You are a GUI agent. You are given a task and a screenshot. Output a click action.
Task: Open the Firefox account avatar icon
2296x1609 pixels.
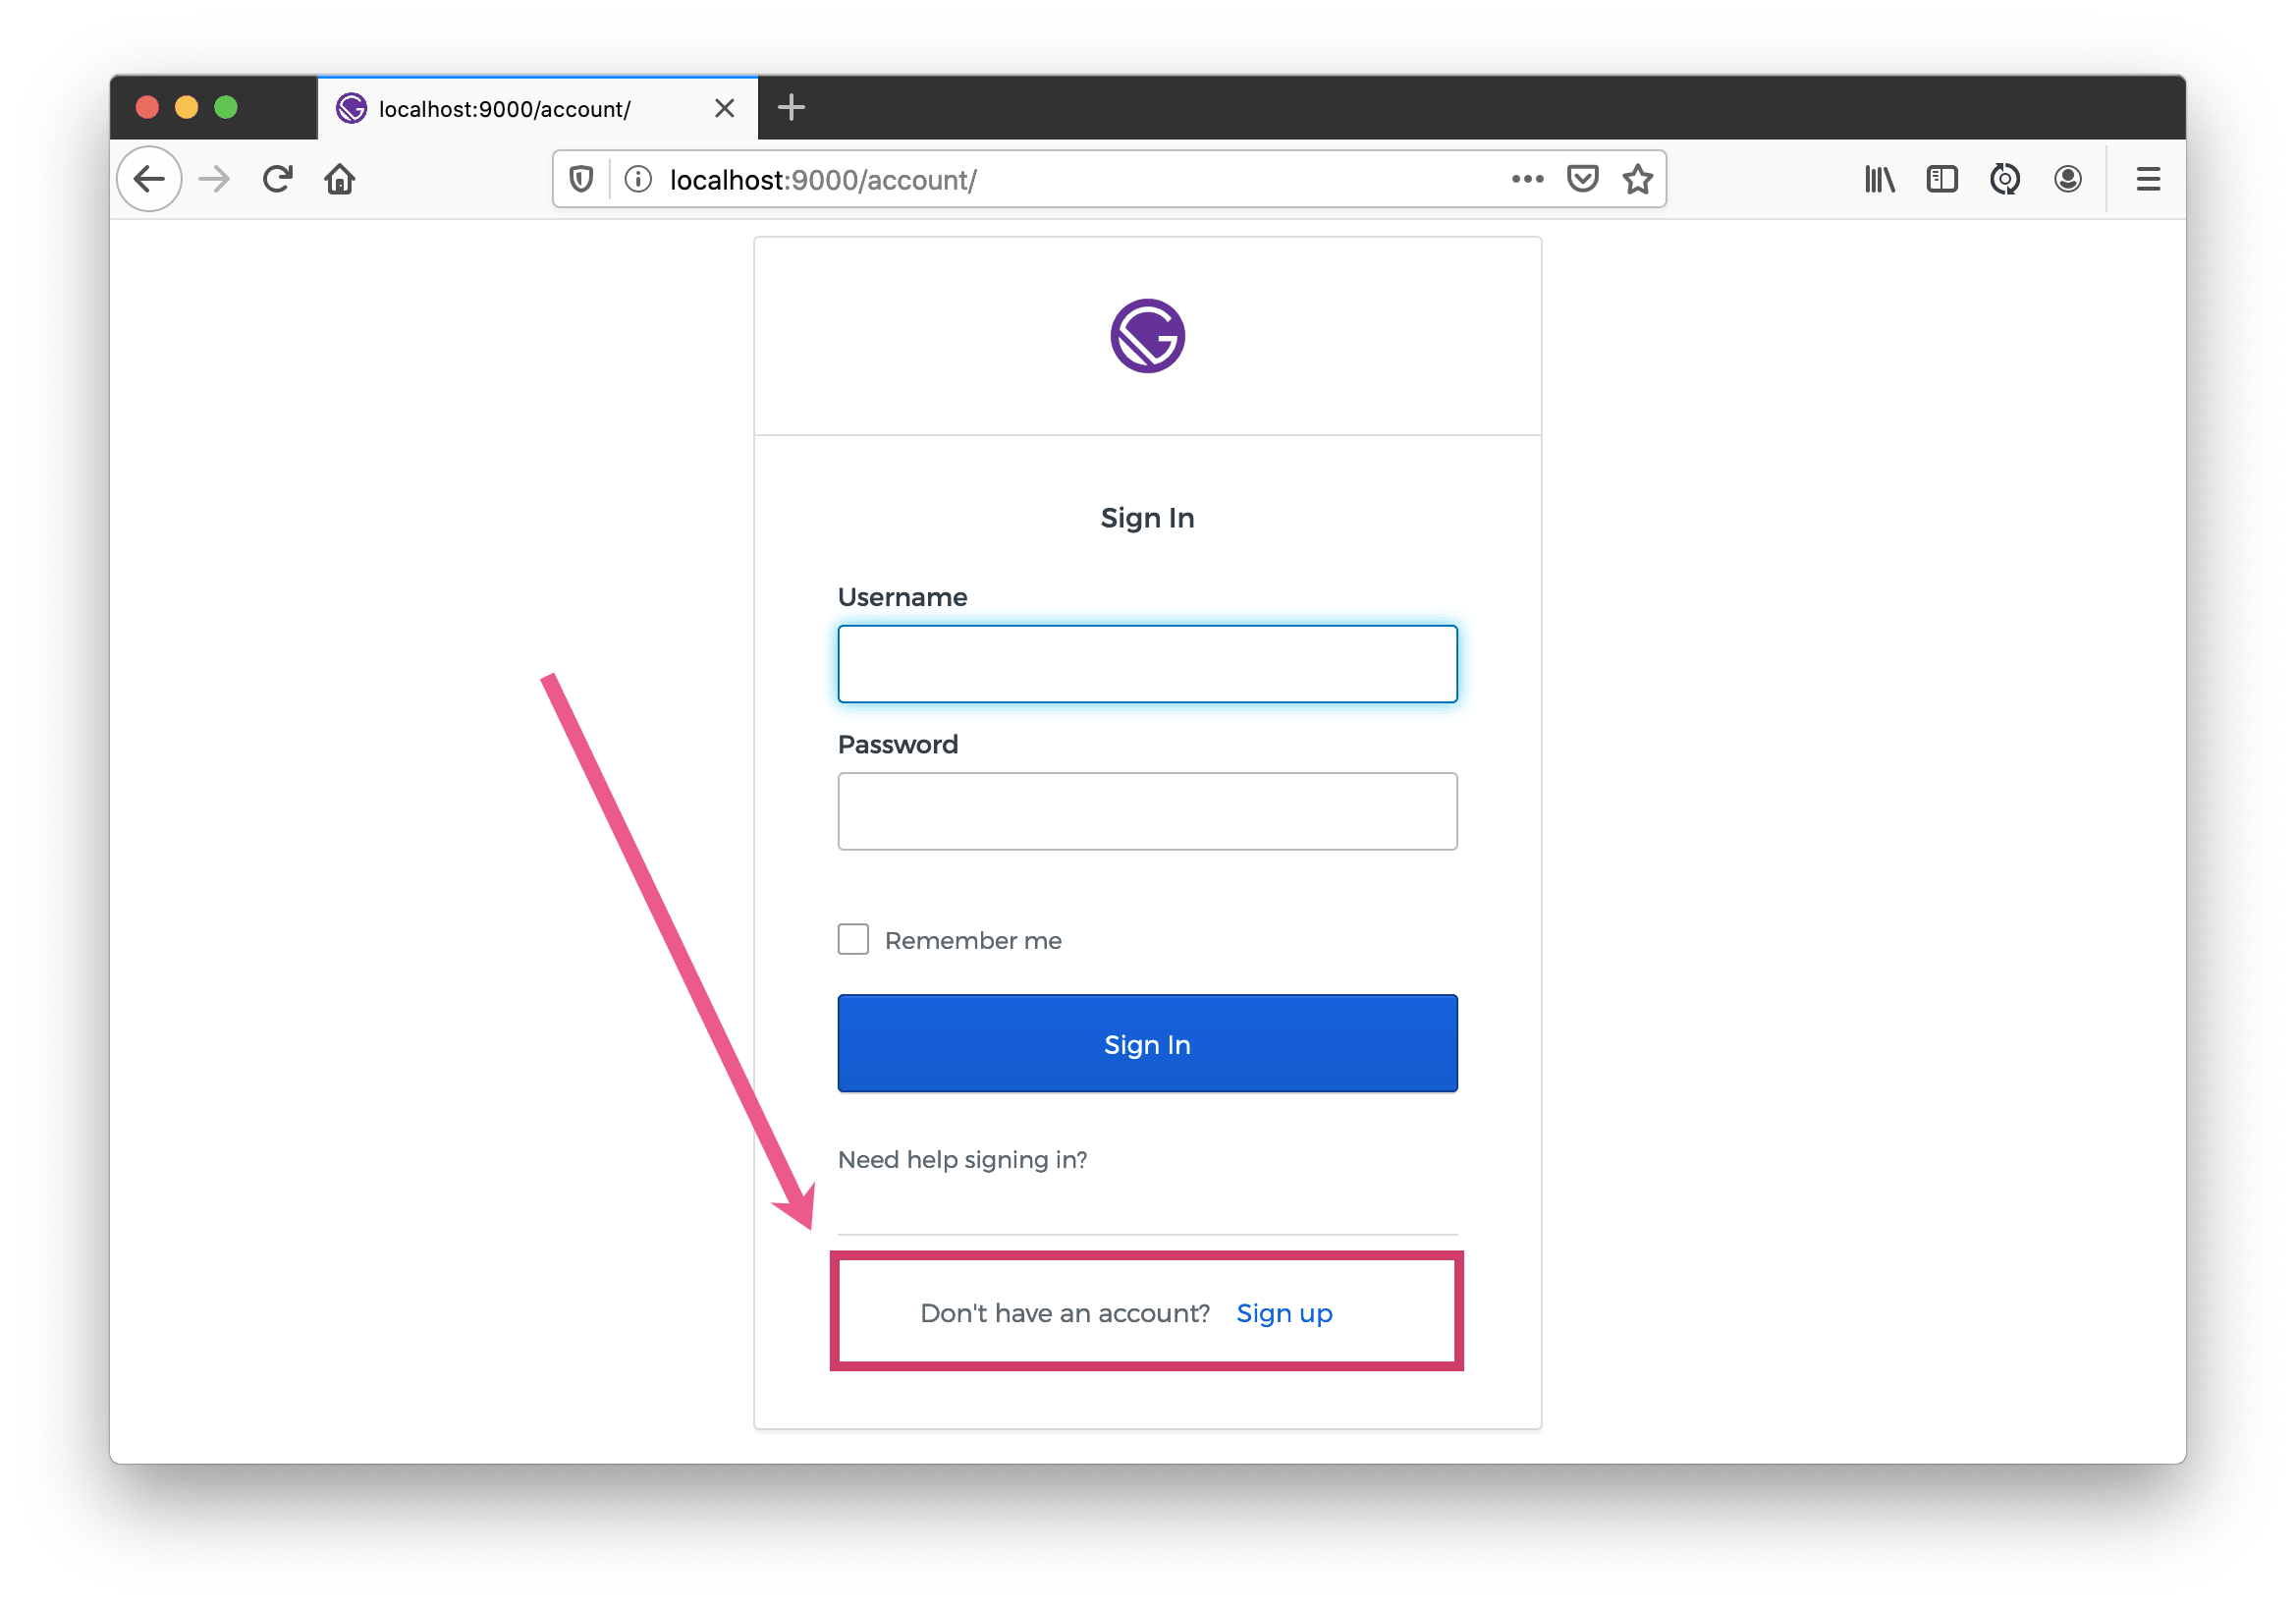2068,180
